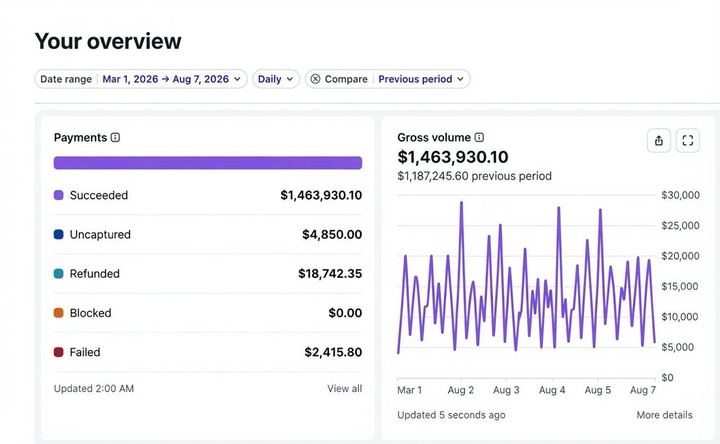The height and width of the screenshot is (444, 720).
Task: Click the Refunded teal color swatch
Action: (58, 274)
